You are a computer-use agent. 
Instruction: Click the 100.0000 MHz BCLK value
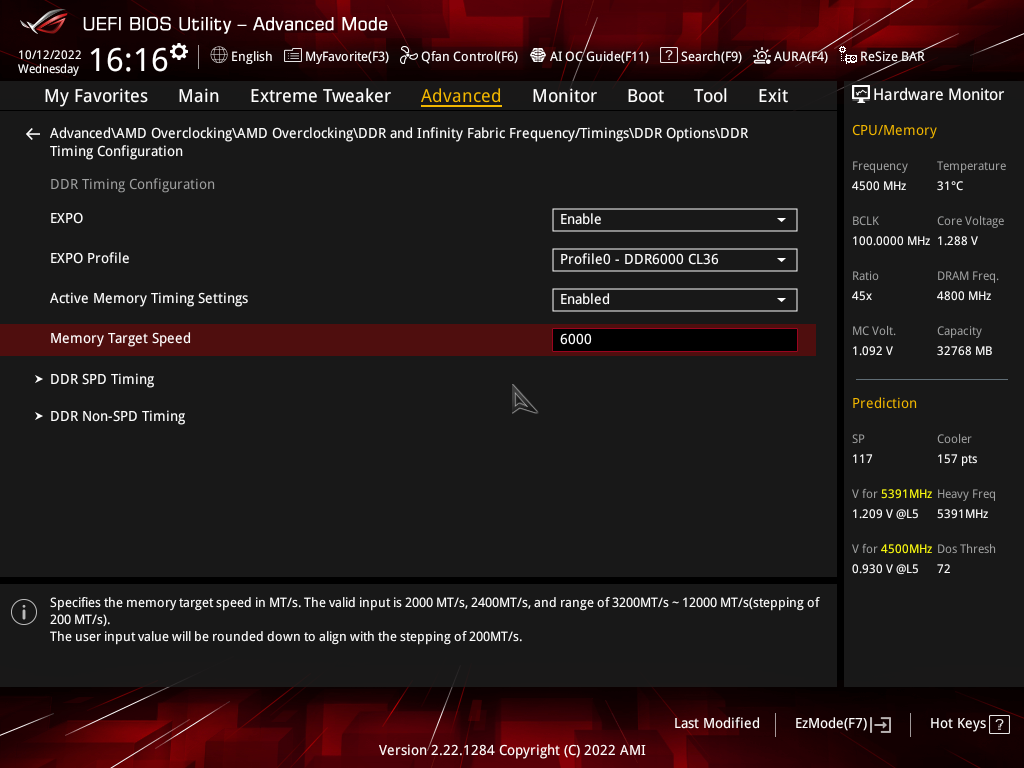pyautogui.click(x=890, y=241)
